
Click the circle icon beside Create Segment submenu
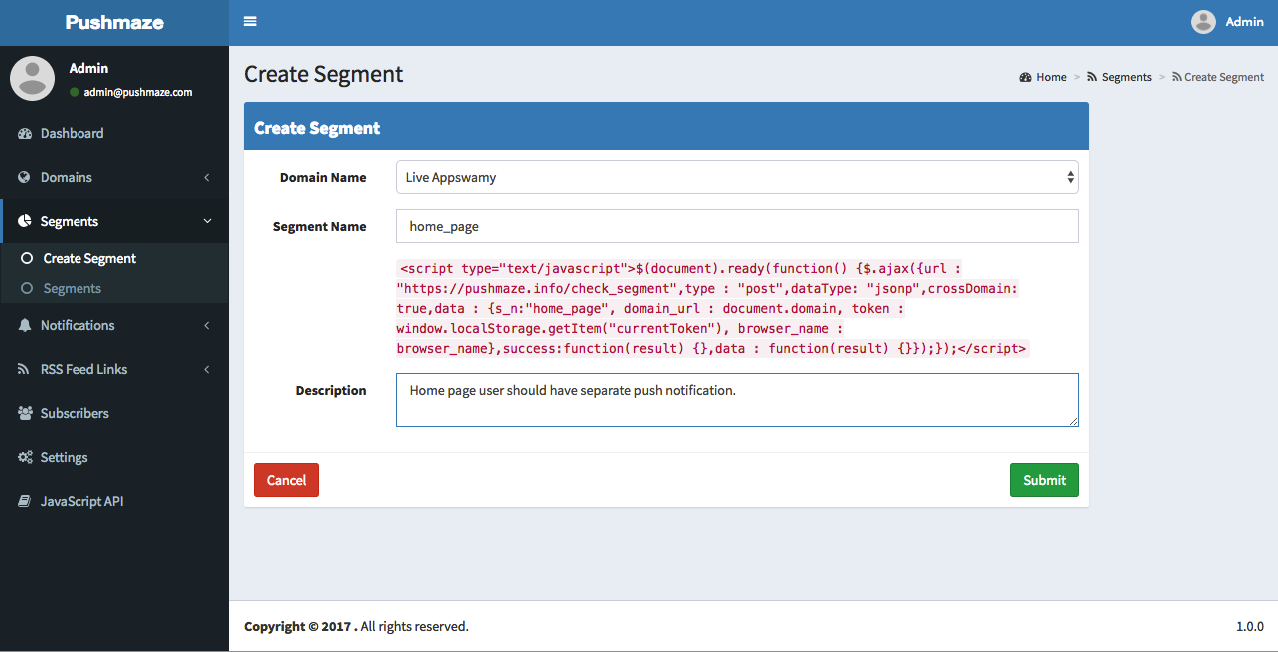[27, 258]
